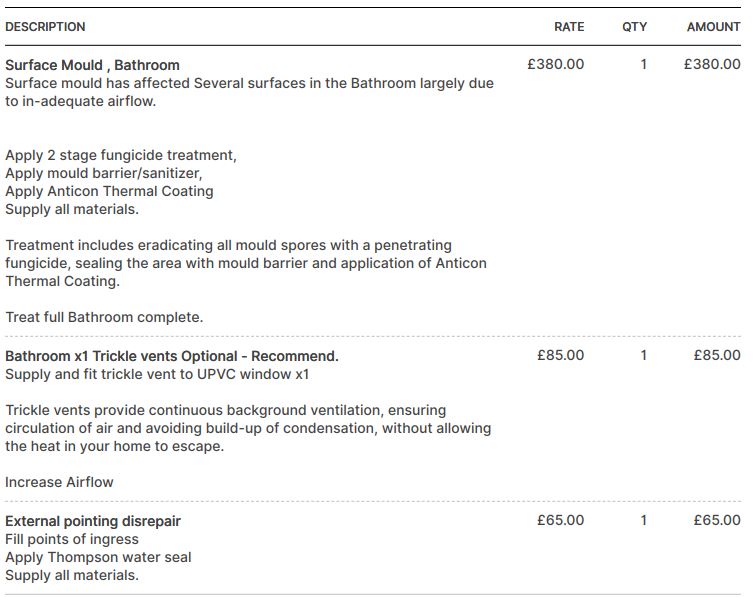Click the DESCRIPTION column header
Screen dimensions: 756x597
(x=45, y=27)
